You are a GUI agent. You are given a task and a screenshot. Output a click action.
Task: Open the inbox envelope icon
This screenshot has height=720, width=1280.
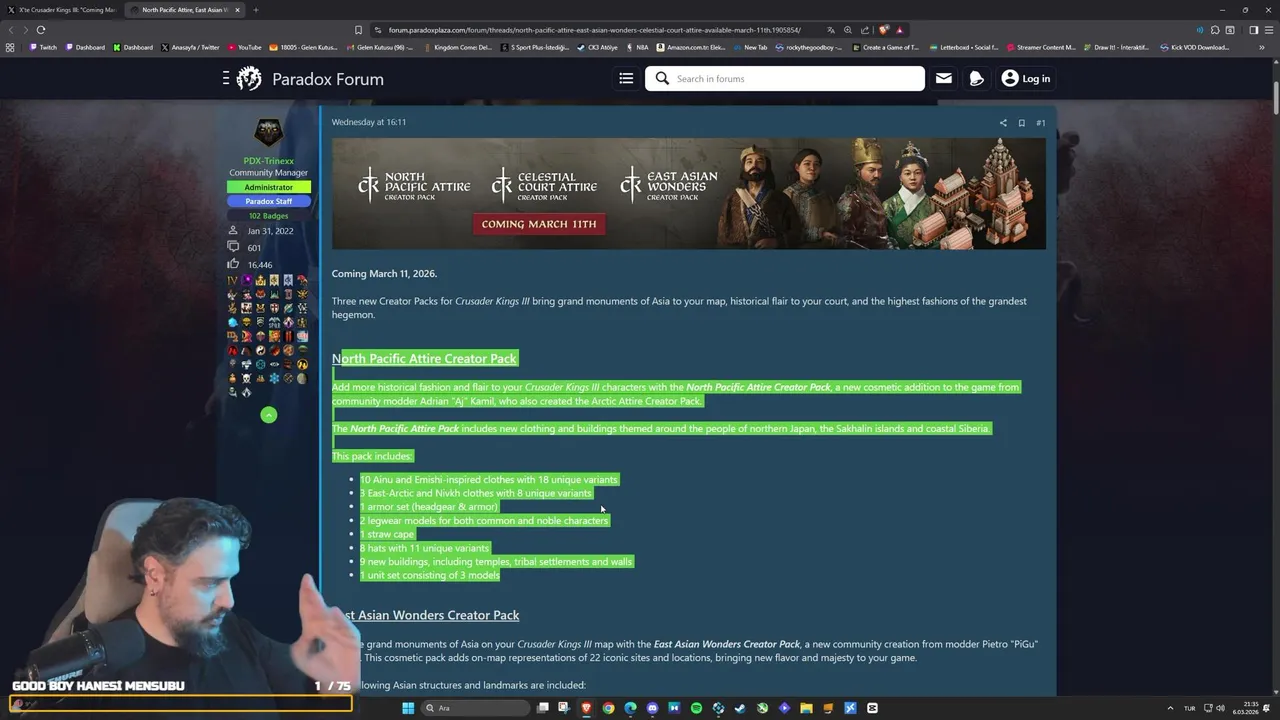(x=943, y=78)
